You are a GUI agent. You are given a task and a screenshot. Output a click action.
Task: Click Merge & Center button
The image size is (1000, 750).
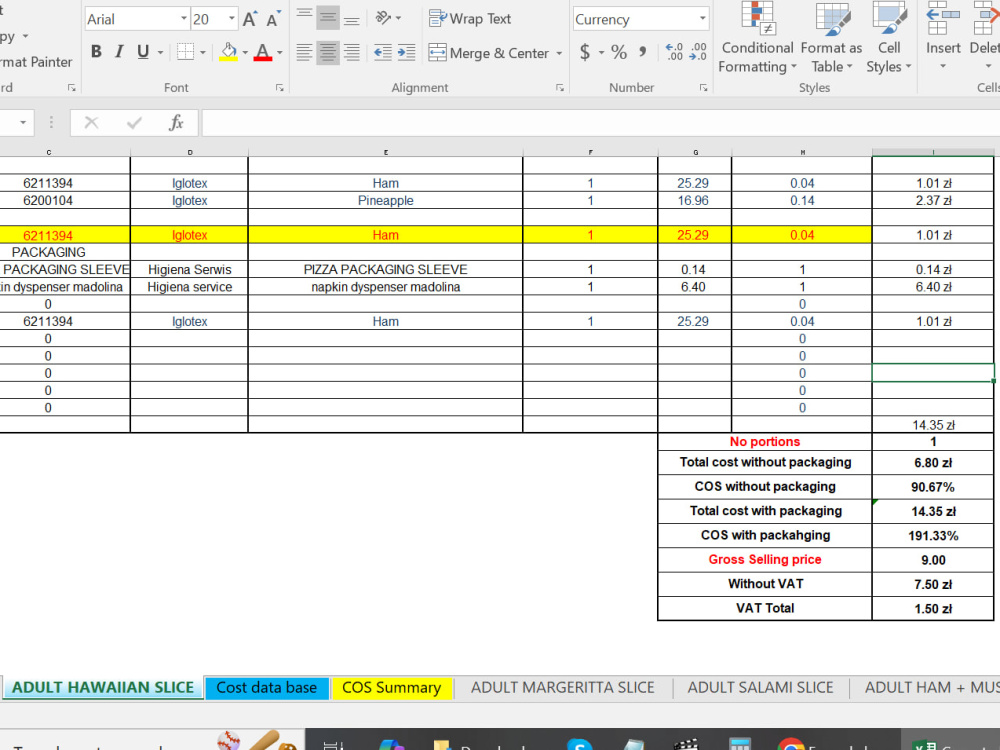click(489, 53)
